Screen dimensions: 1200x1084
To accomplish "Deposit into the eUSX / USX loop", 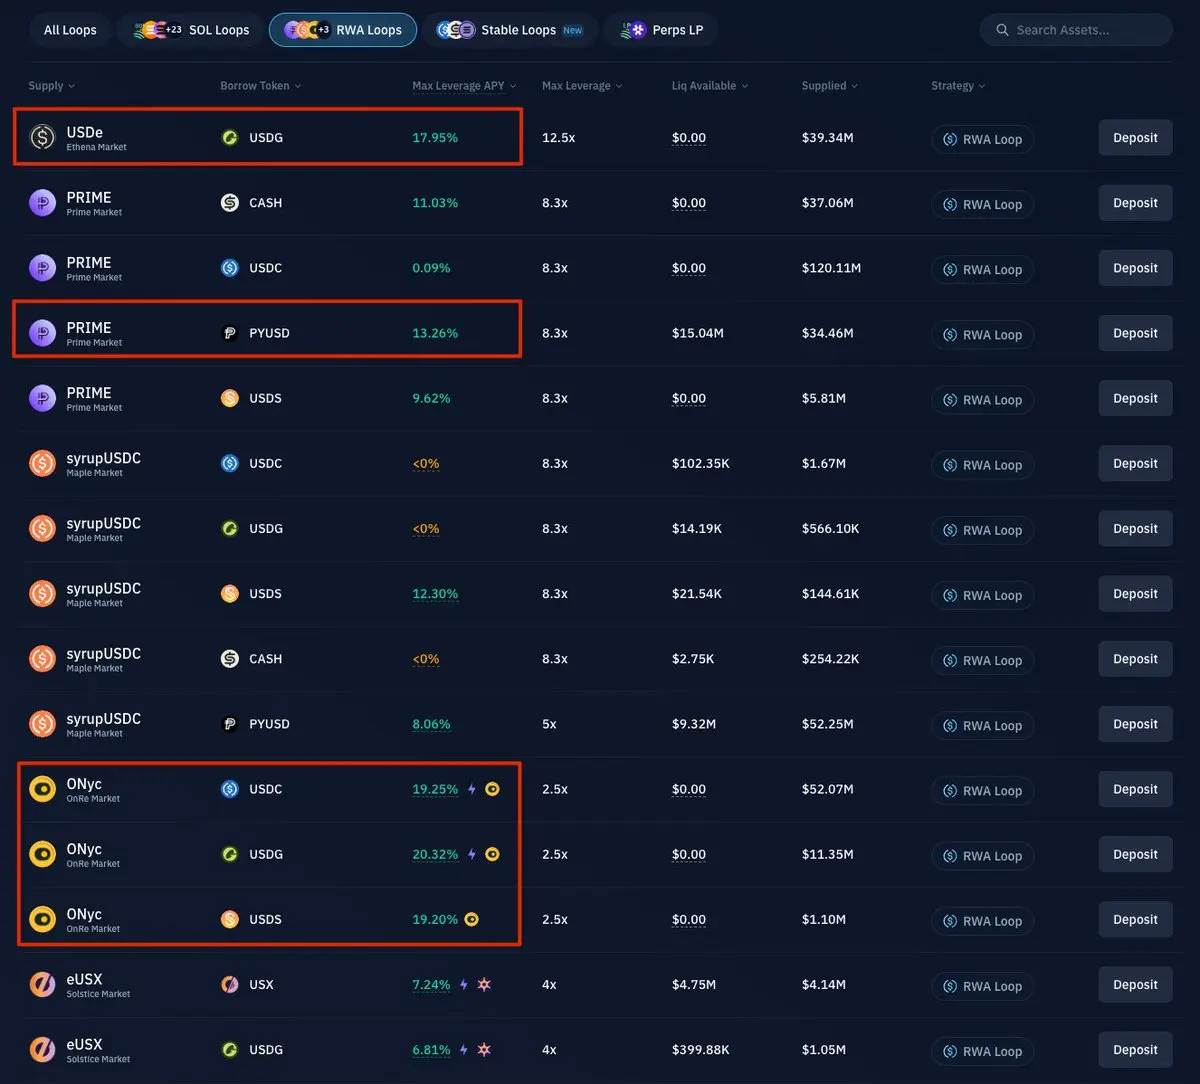I will (1135, 984).
